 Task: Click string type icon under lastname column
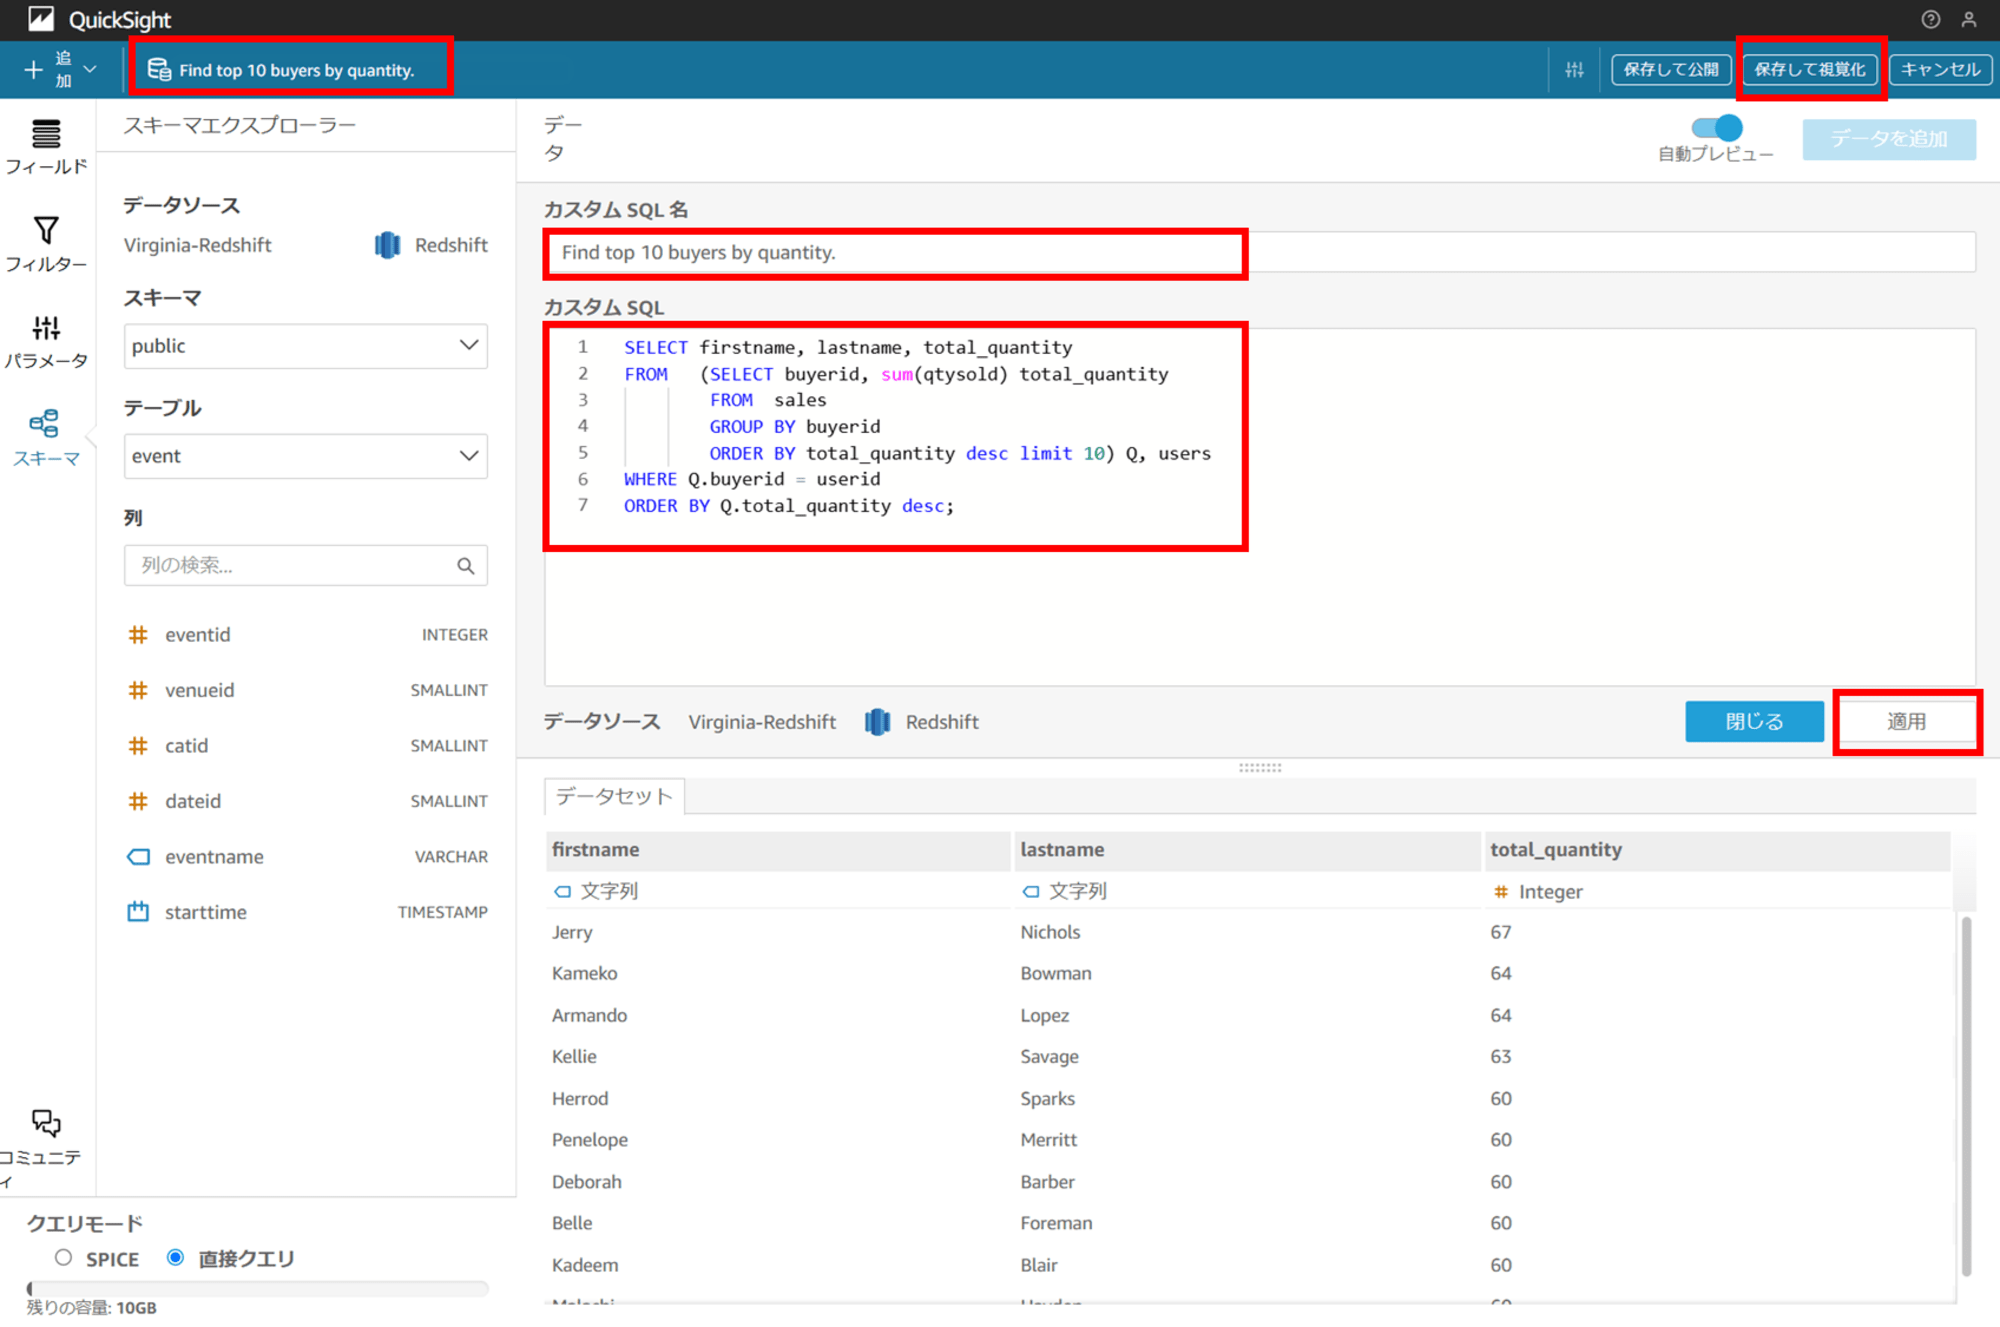pos(1031,891)
